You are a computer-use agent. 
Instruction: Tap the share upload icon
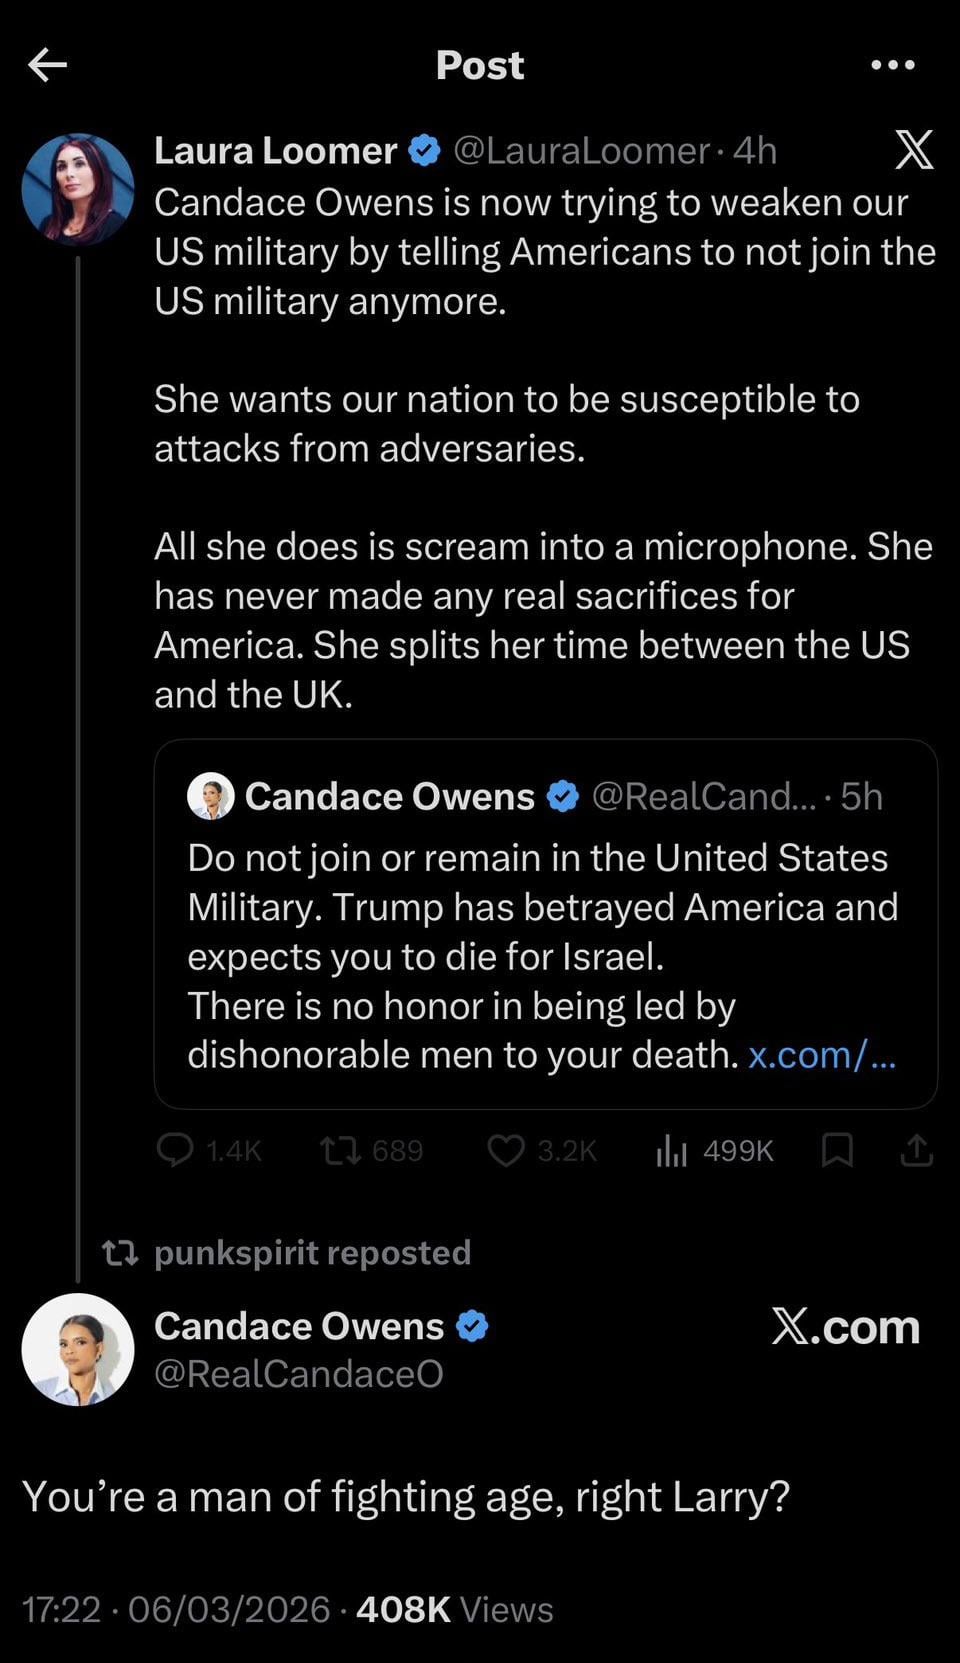click(x=916, y=1151)
